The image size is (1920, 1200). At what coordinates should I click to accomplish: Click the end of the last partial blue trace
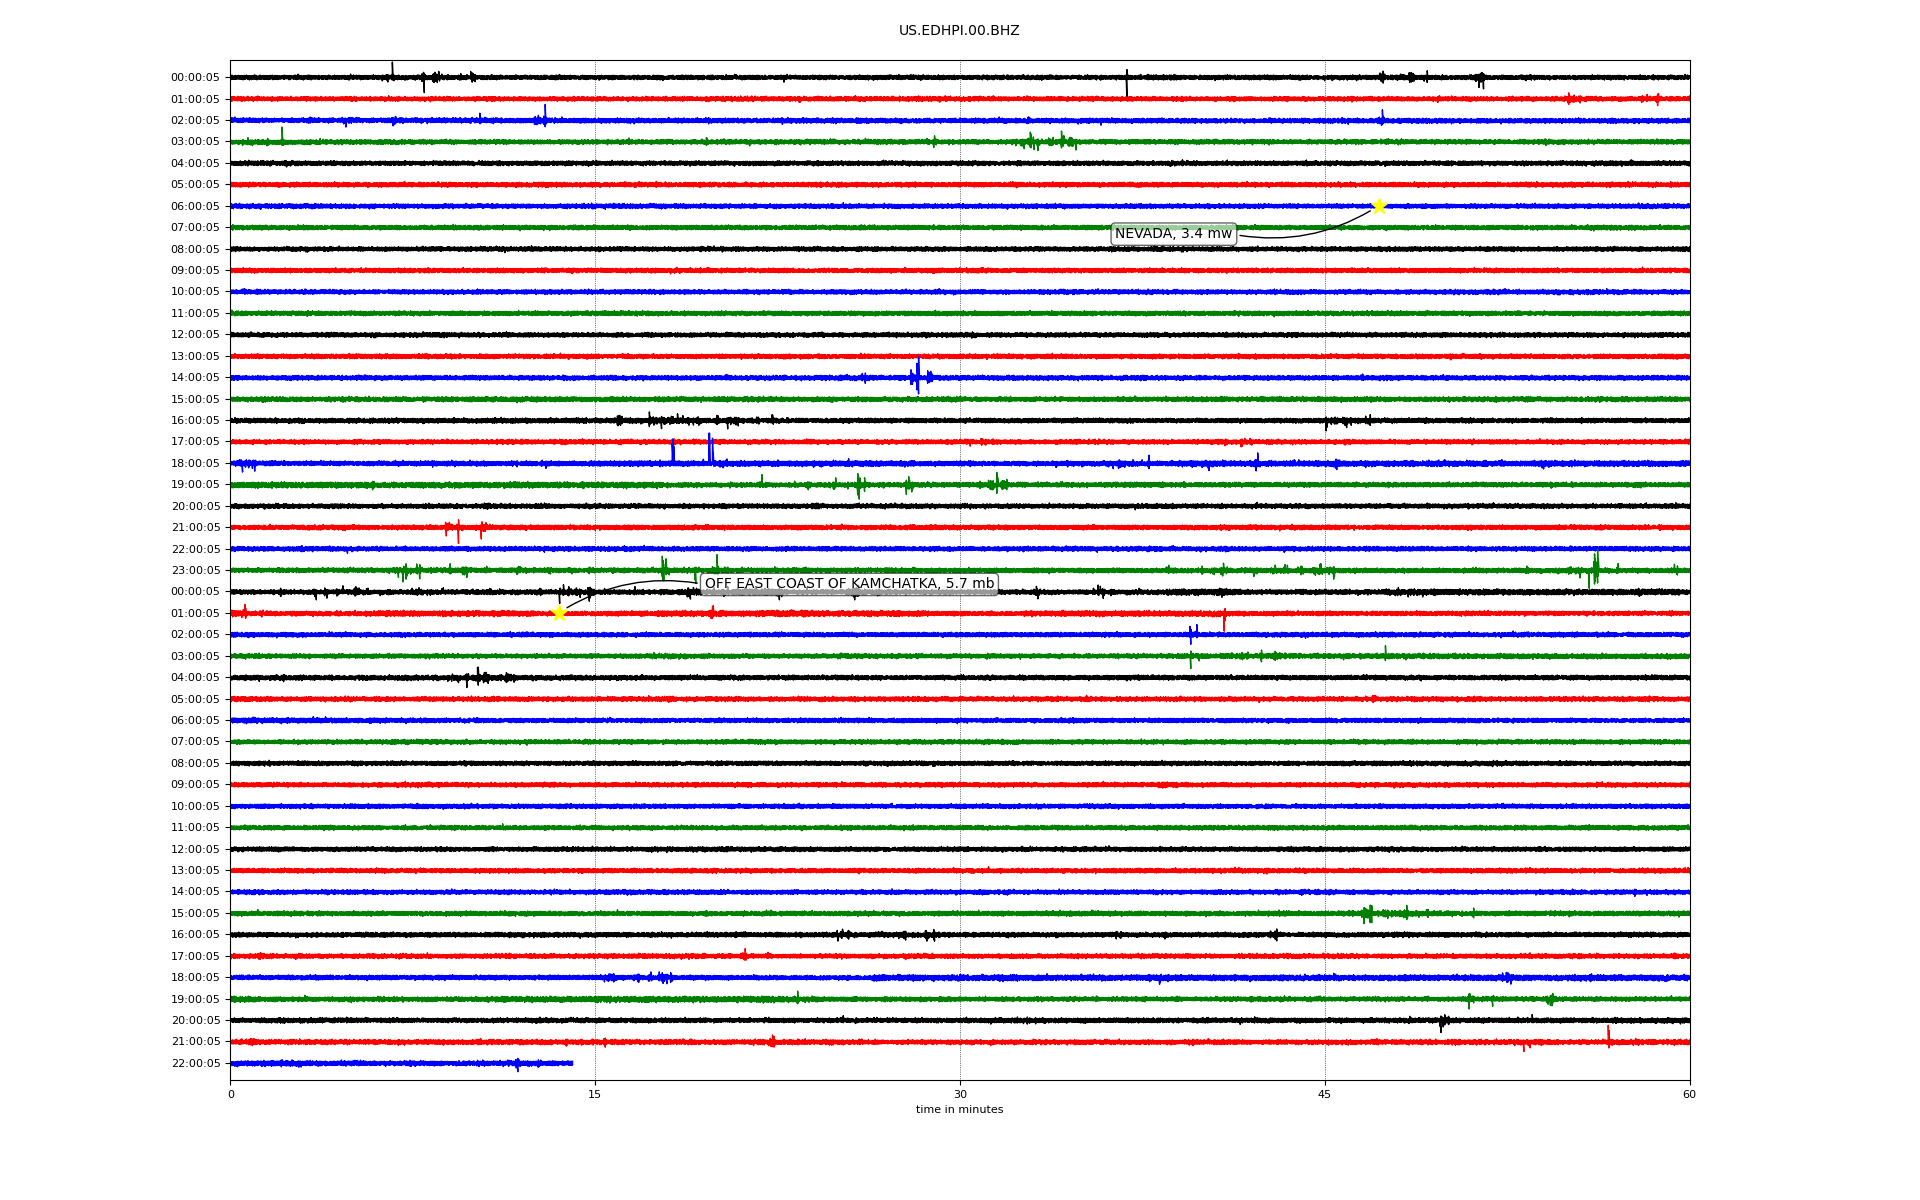pos(572,1063)
